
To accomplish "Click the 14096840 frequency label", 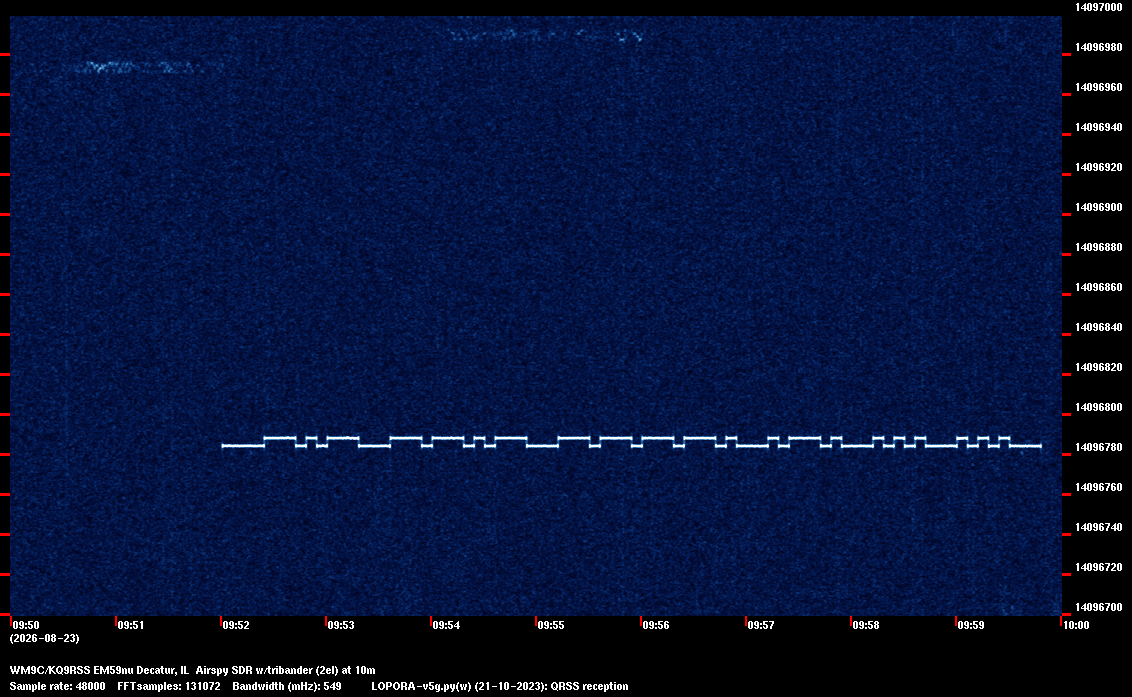I will click(x=1098, y=327).
